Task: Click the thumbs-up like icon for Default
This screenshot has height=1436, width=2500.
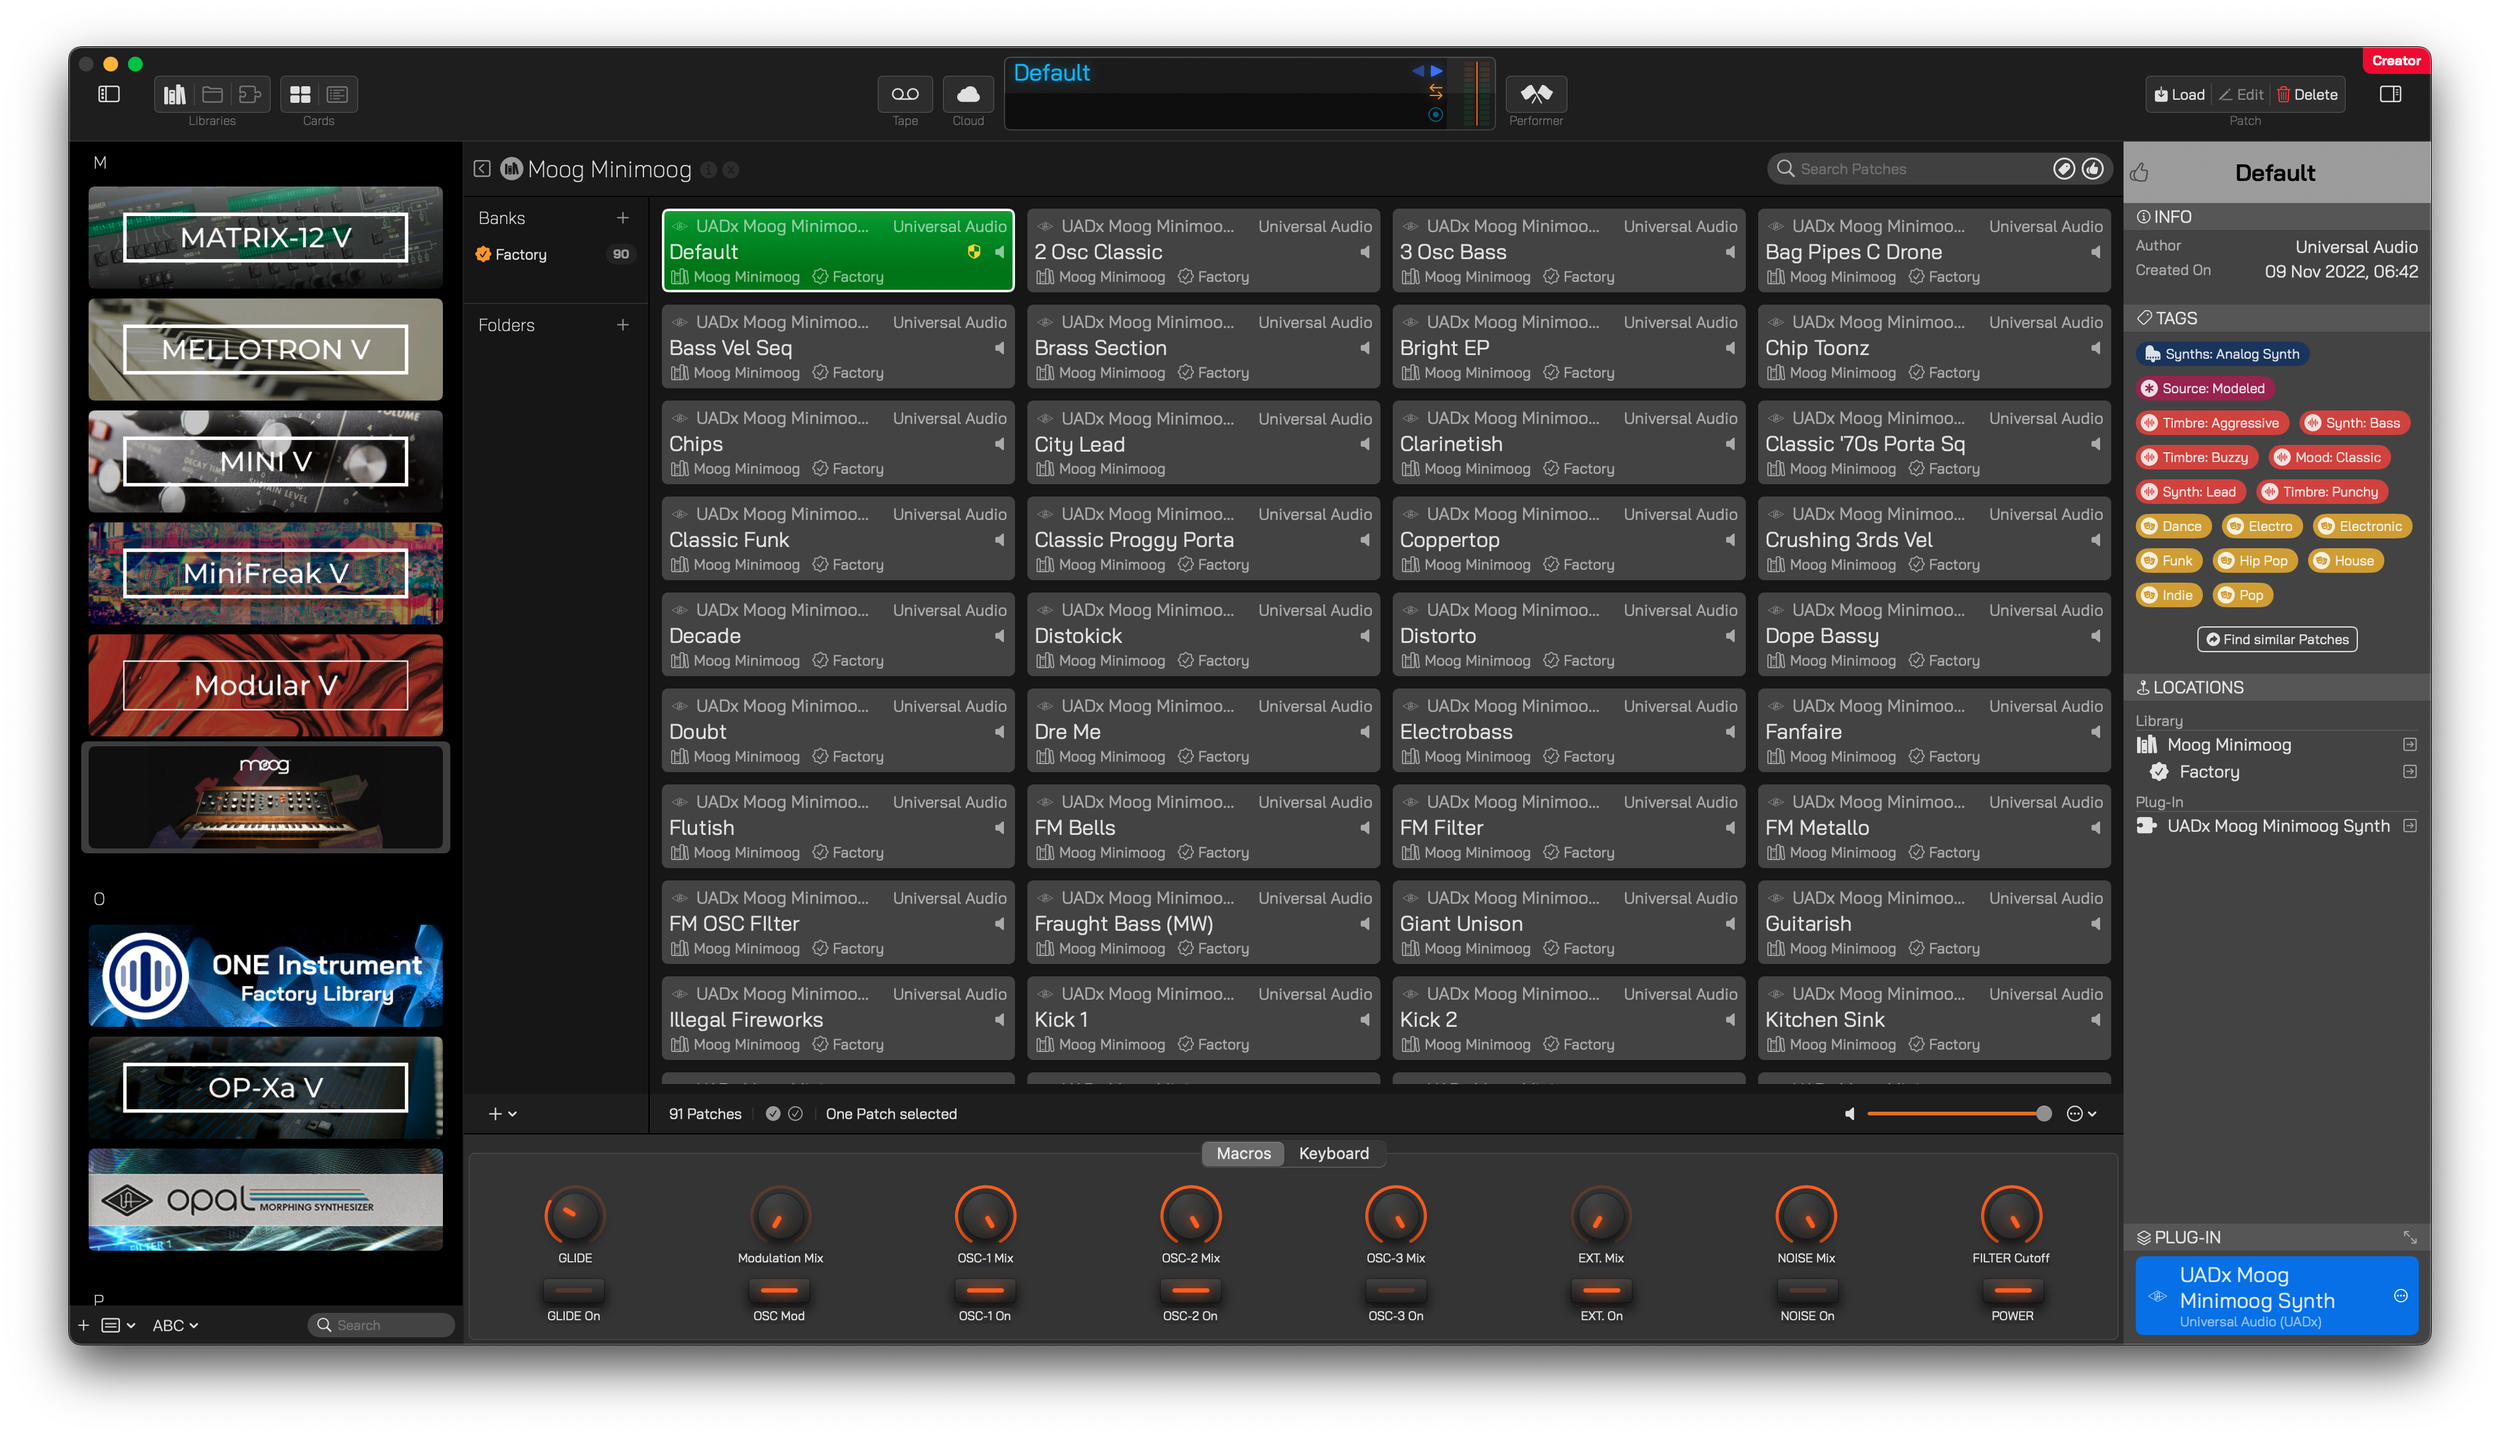Action: pyautogui.click(x=2139, y=173)
